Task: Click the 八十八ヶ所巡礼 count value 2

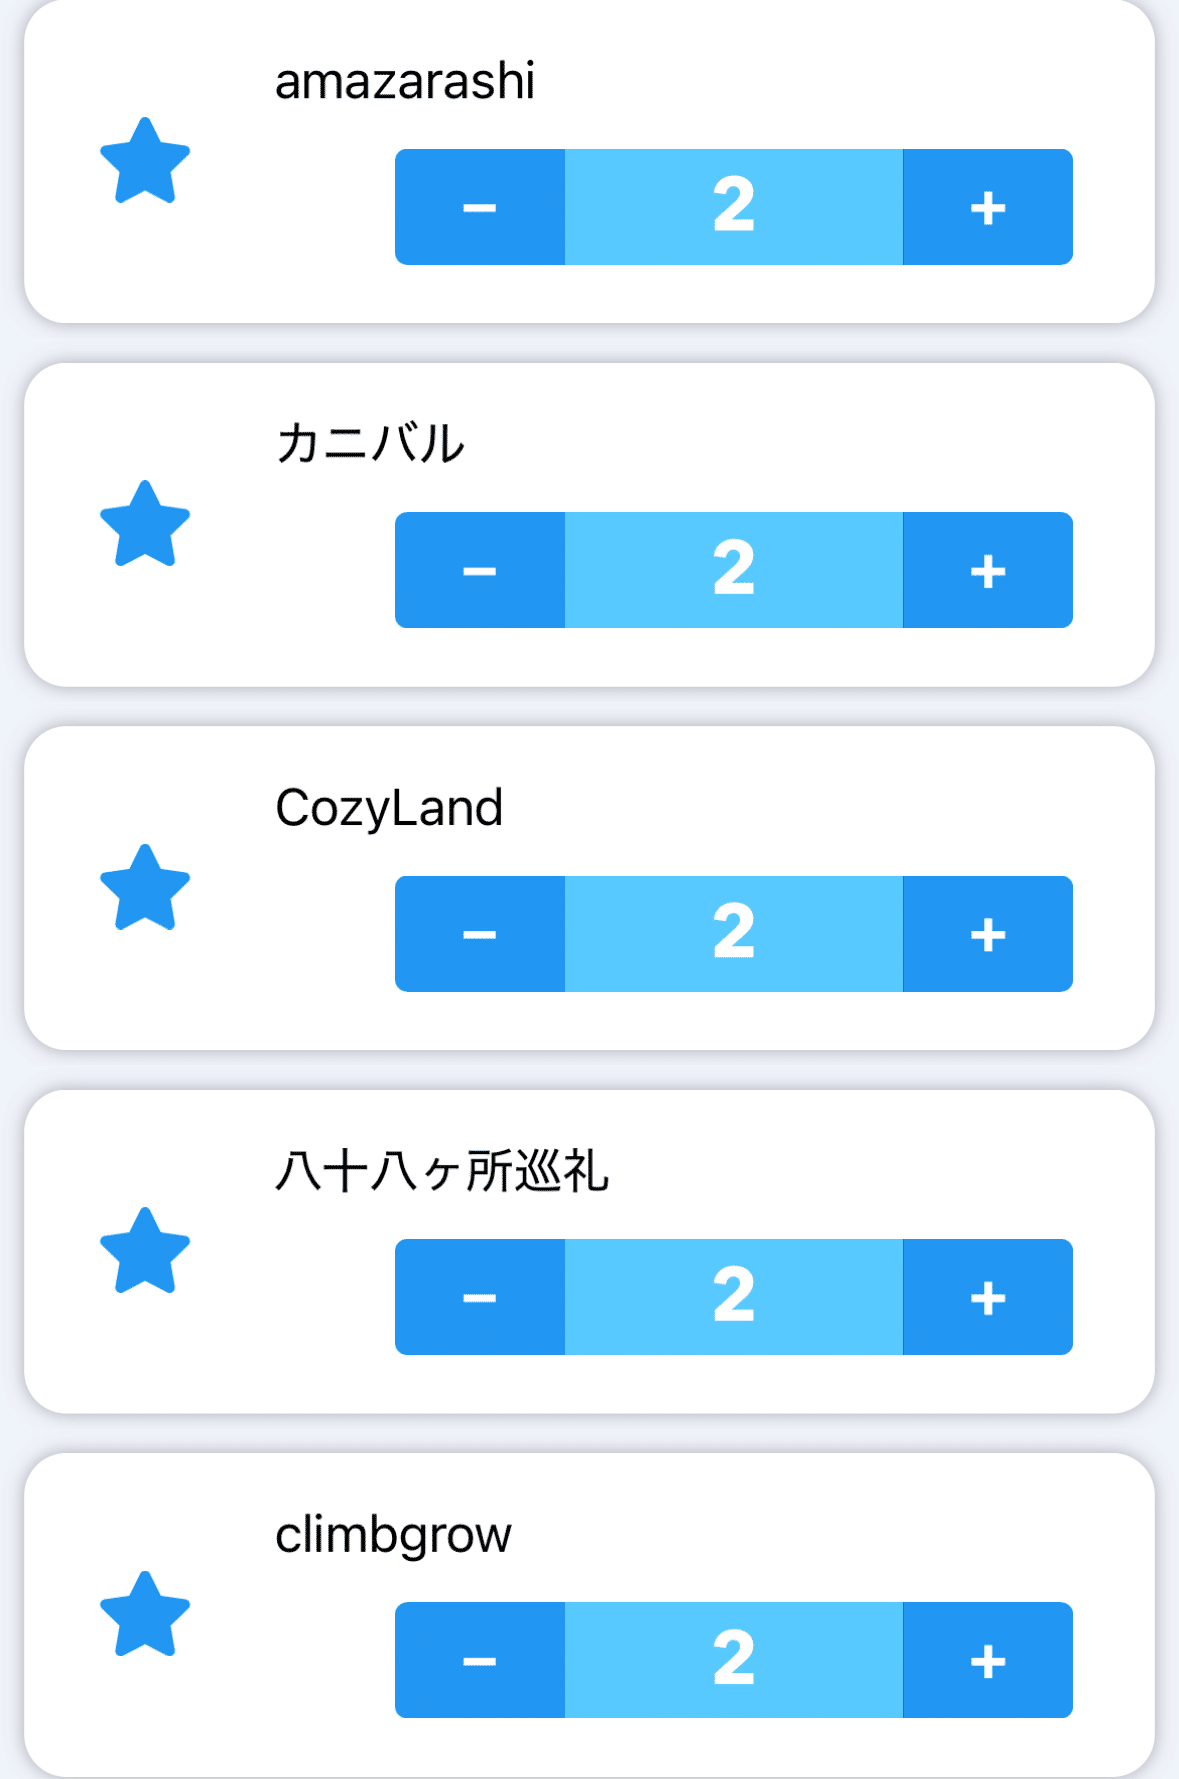Action: (x=734, y=1297)
